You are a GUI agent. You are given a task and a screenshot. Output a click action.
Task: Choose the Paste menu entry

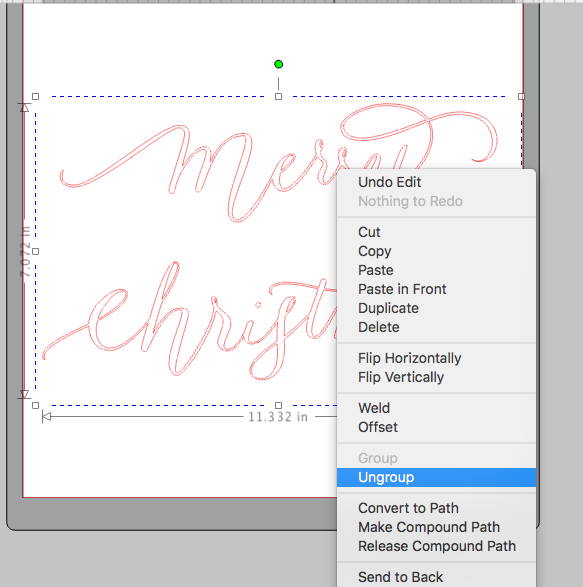click(436, 270)
